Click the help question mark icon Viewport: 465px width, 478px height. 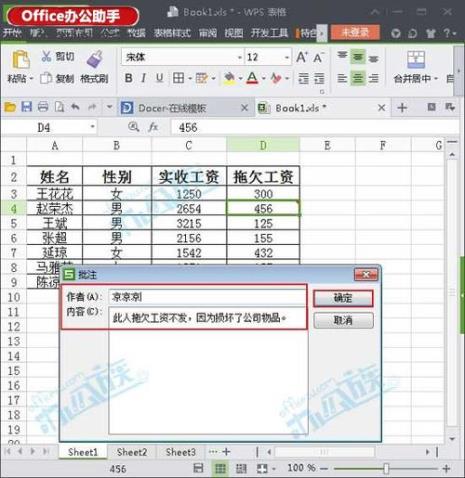pos(447,33)
